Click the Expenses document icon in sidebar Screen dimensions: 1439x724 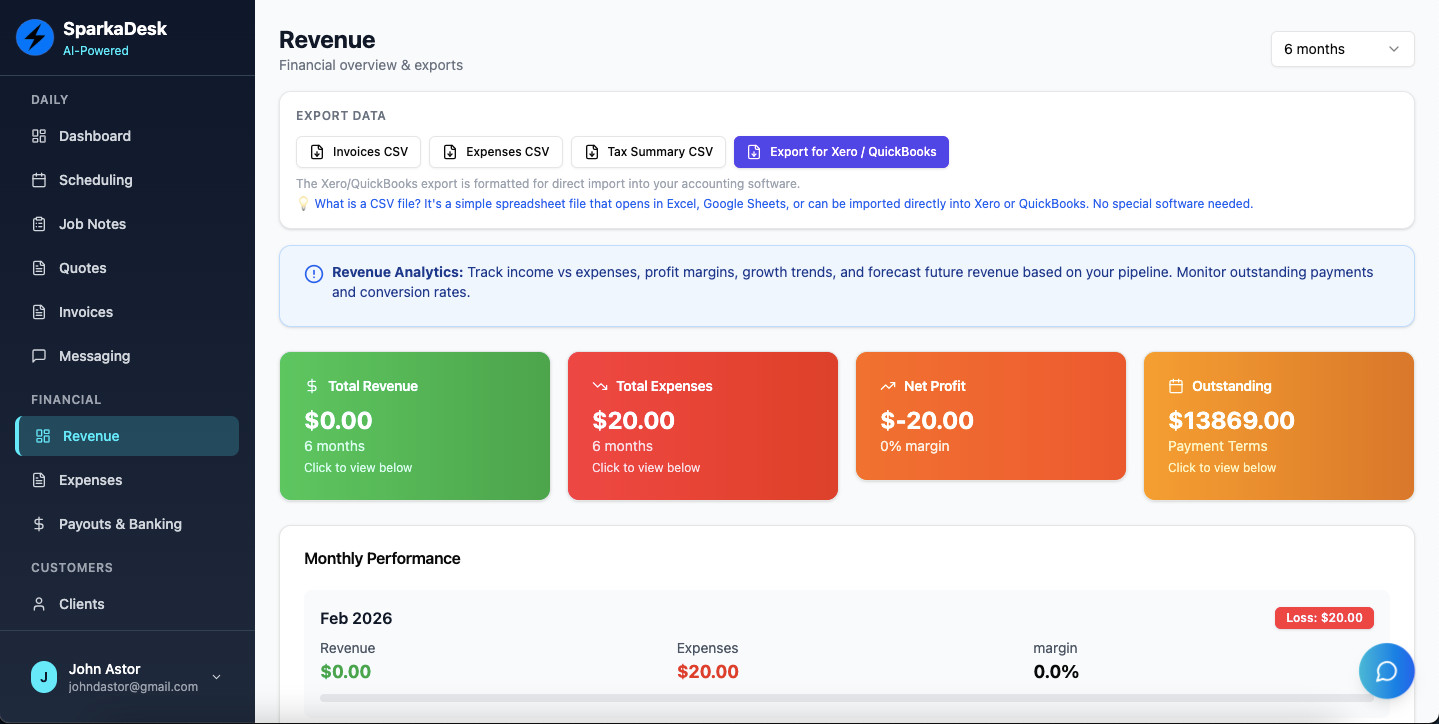39,480
